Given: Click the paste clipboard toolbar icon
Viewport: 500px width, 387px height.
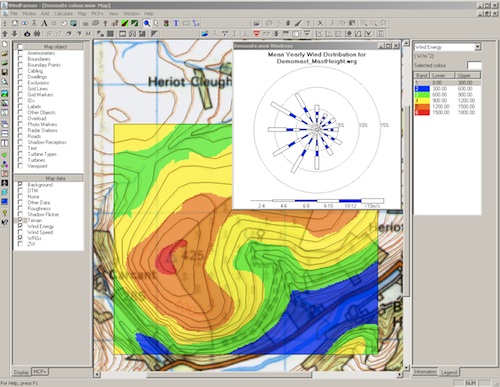Looking at the screenshot, I should [x=352, y=23].
